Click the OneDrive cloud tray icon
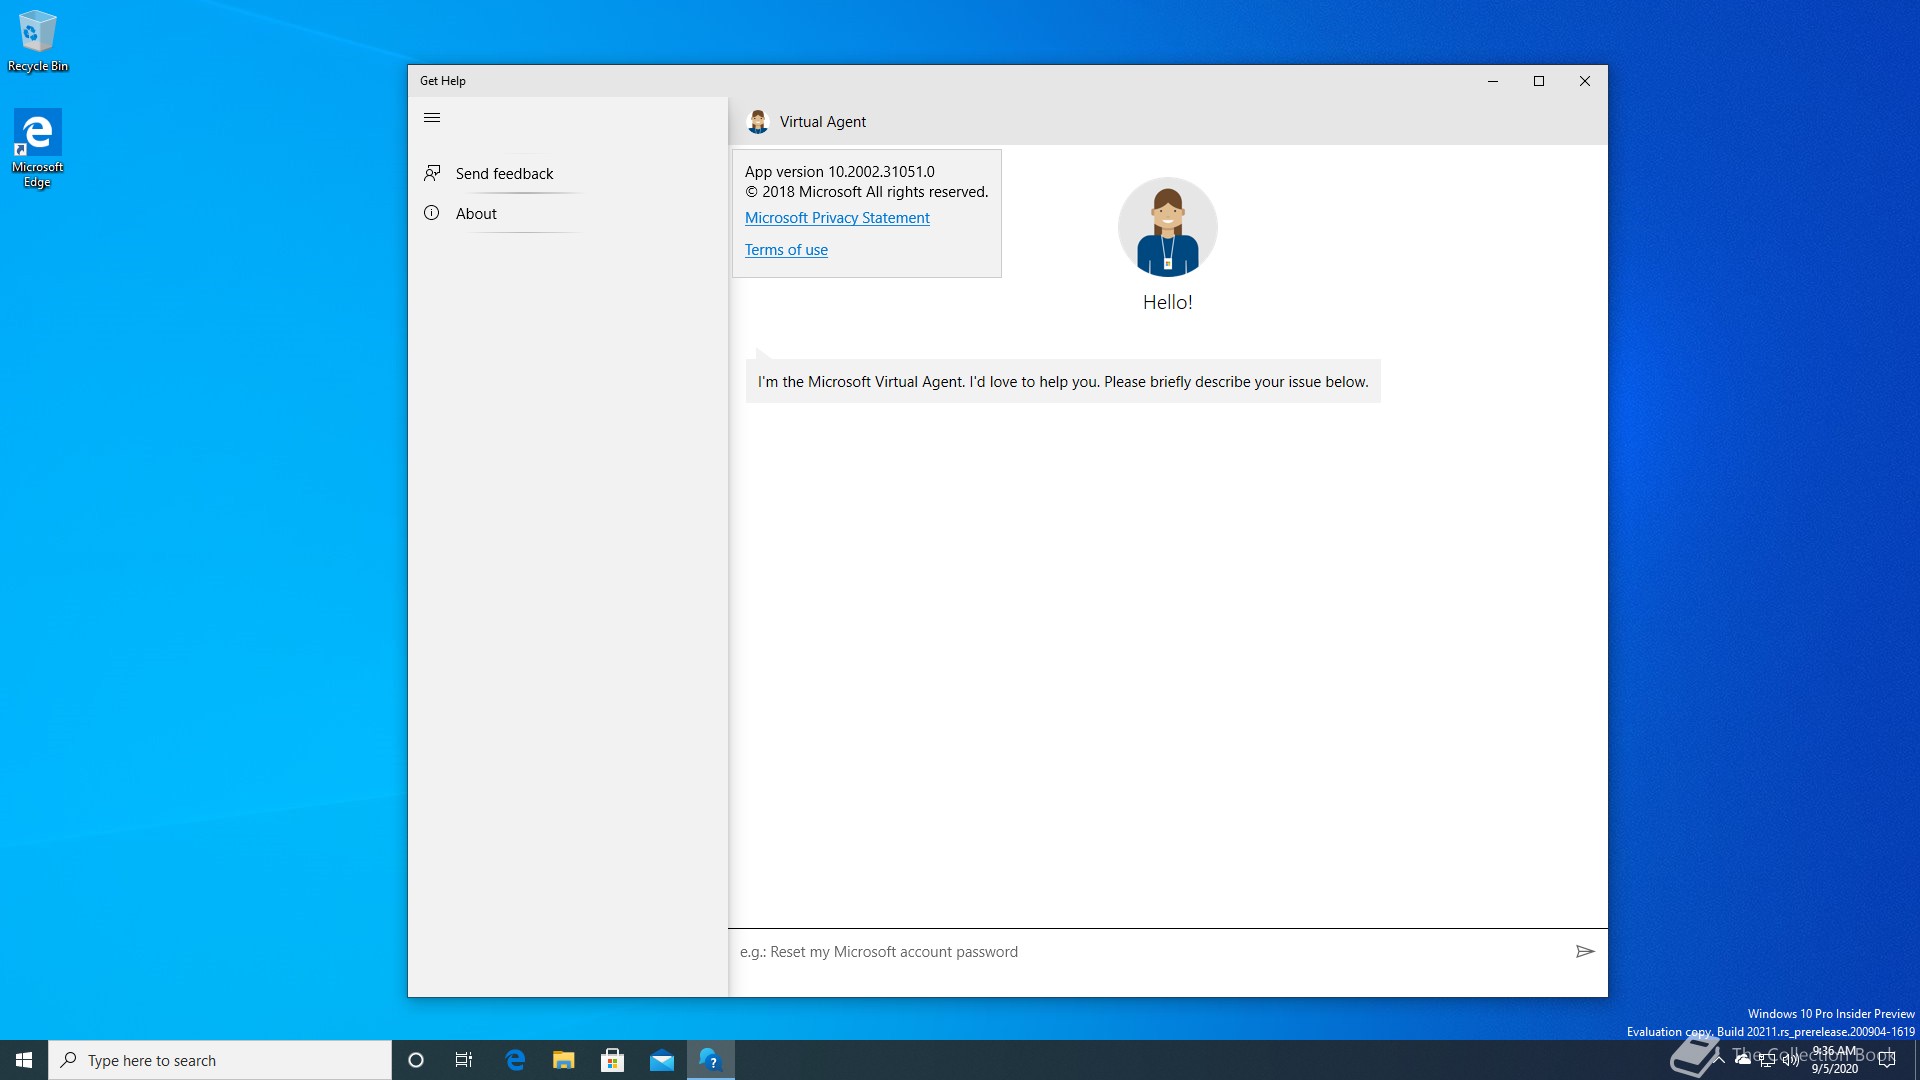This screenshot has width=1920, height=1080. (x=1743, y=1060)
